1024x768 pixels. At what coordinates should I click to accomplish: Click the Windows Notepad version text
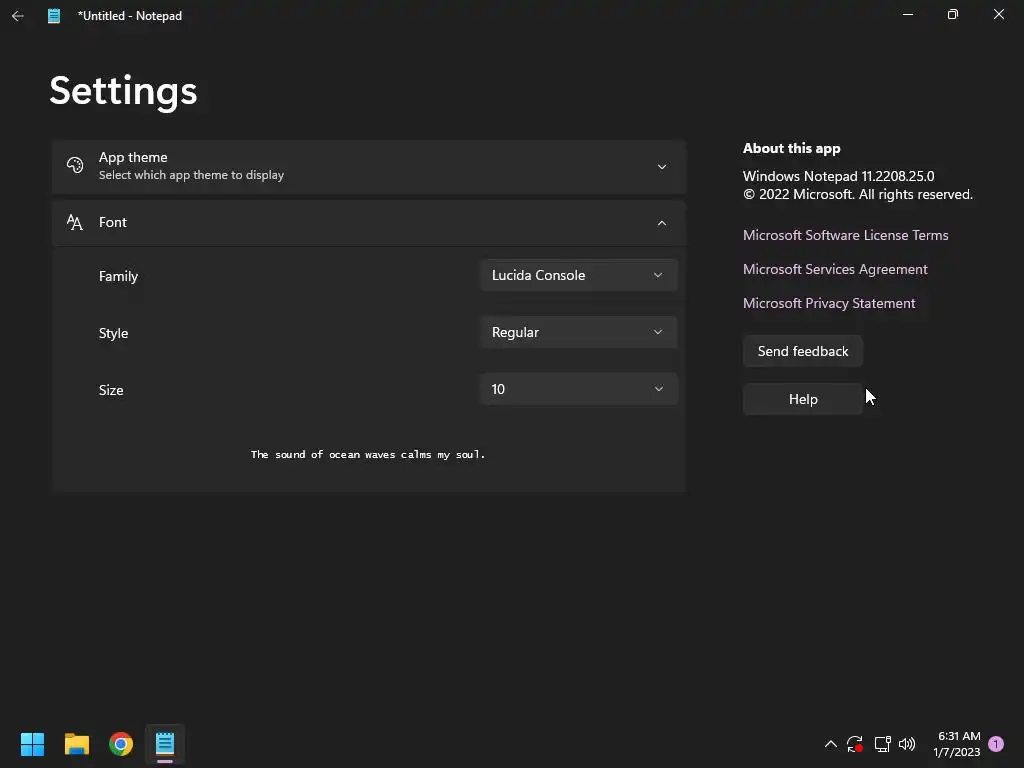pyautogui.click(x=839, y=176)
